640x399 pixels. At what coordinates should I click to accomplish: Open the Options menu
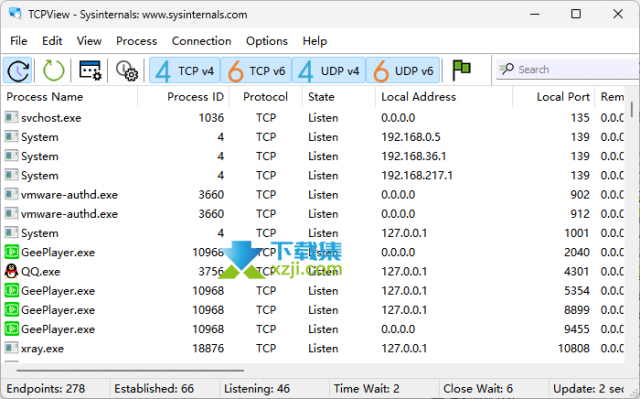coord(267,41)
